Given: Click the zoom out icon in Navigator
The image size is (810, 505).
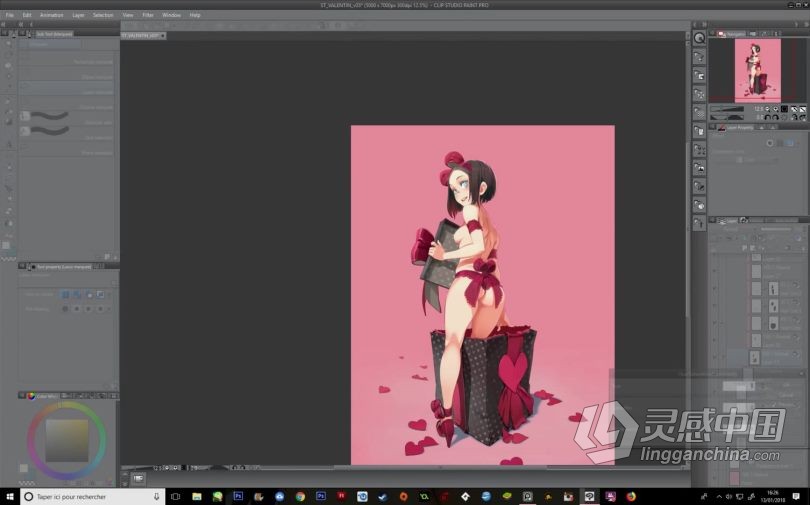Looking at the screenshot, I should point(768,109).
